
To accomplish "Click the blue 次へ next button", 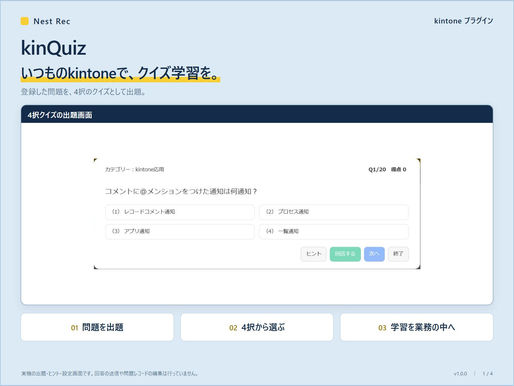I will 374,254.
